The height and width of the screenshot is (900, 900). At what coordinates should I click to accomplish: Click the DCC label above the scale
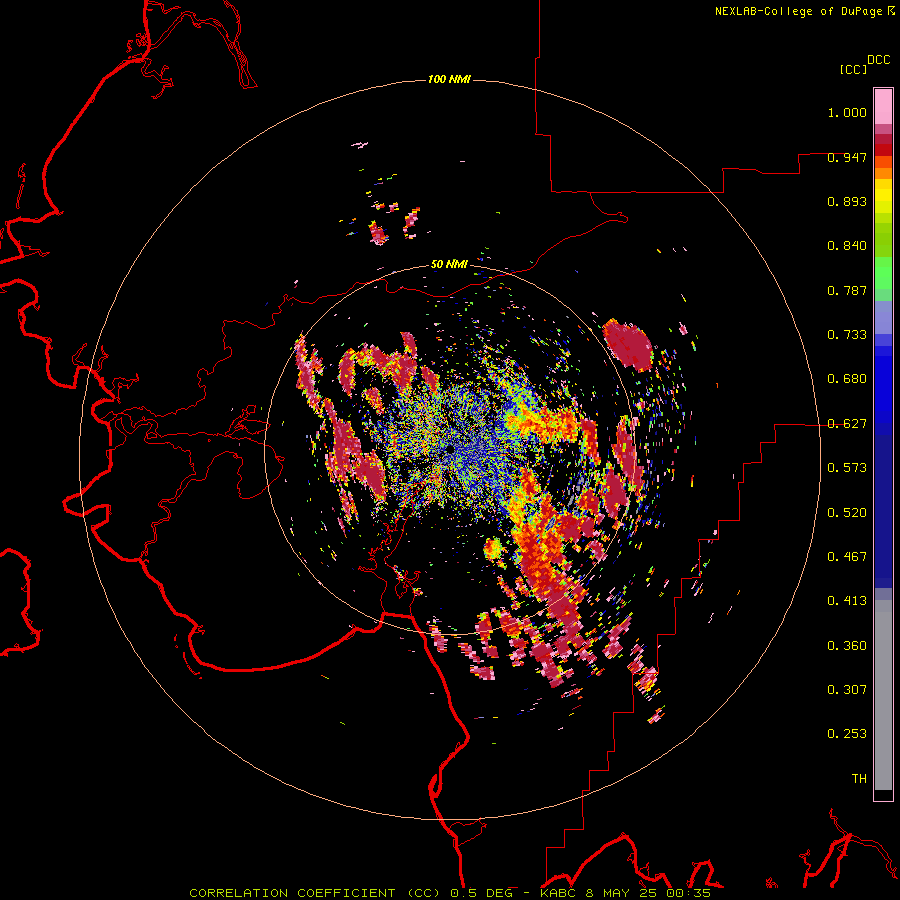(x=878, y=60)
